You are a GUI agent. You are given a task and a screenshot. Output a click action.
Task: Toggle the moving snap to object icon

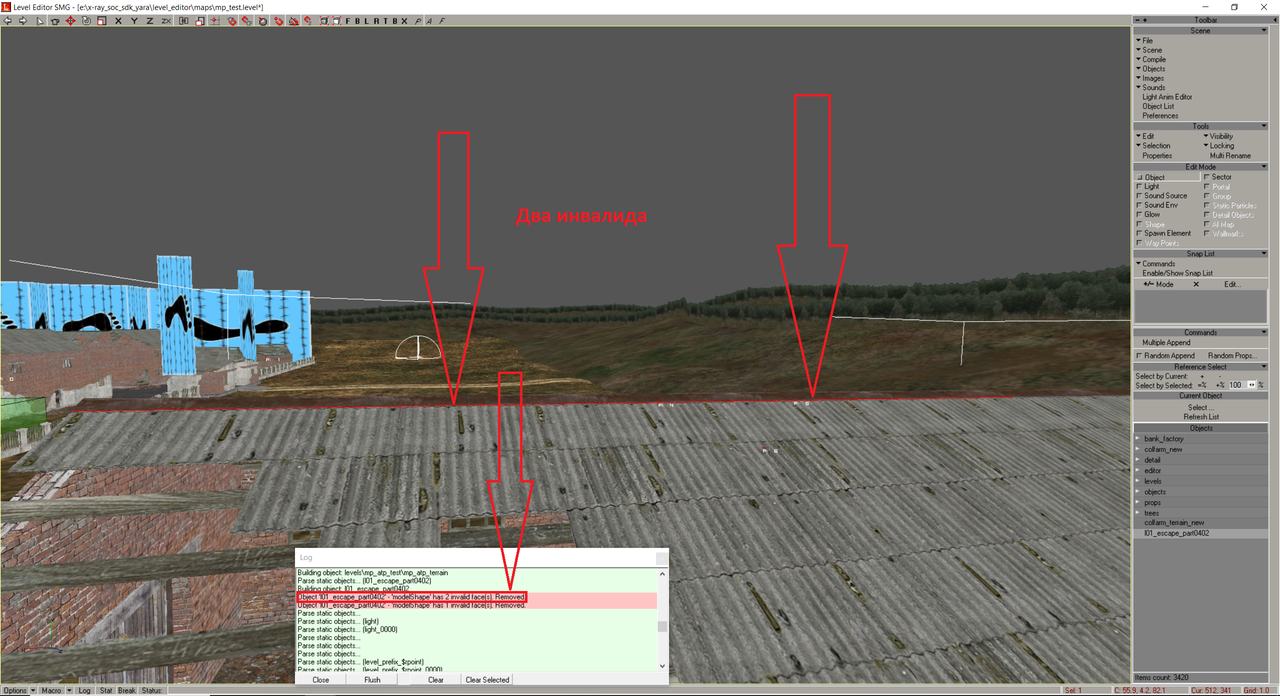[x=247, y=21]
